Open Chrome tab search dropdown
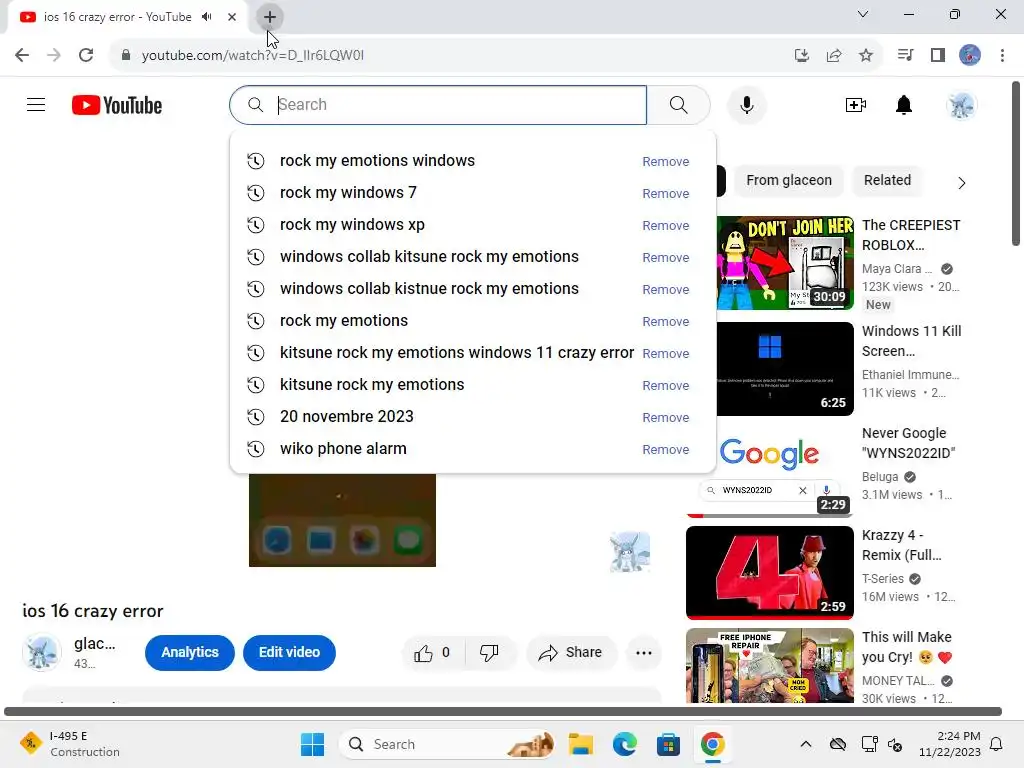This screenshot has width=1024, height=768. click(x=863, y=14)
